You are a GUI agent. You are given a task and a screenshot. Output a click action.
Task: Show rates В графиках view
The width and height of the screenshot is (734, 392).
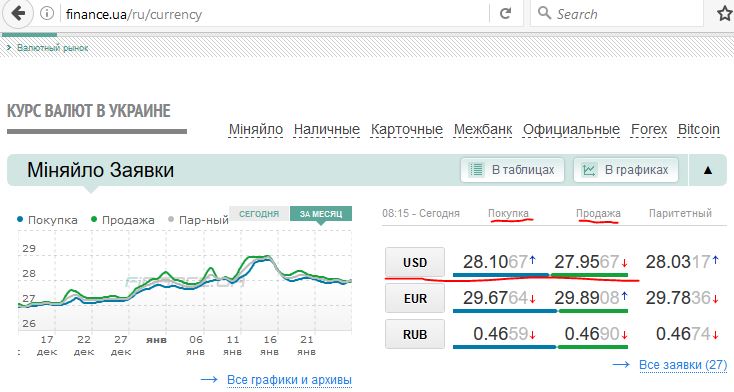(626, 170)
